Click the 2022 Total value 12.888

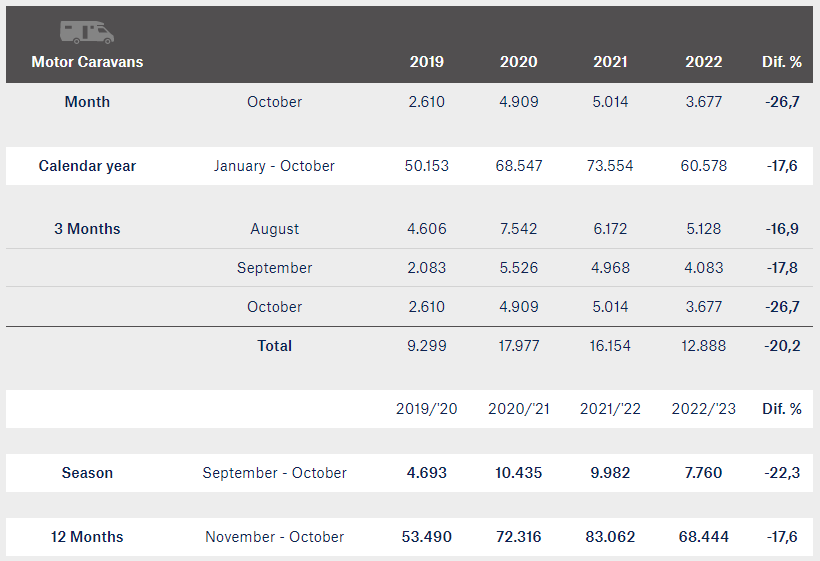703,346
